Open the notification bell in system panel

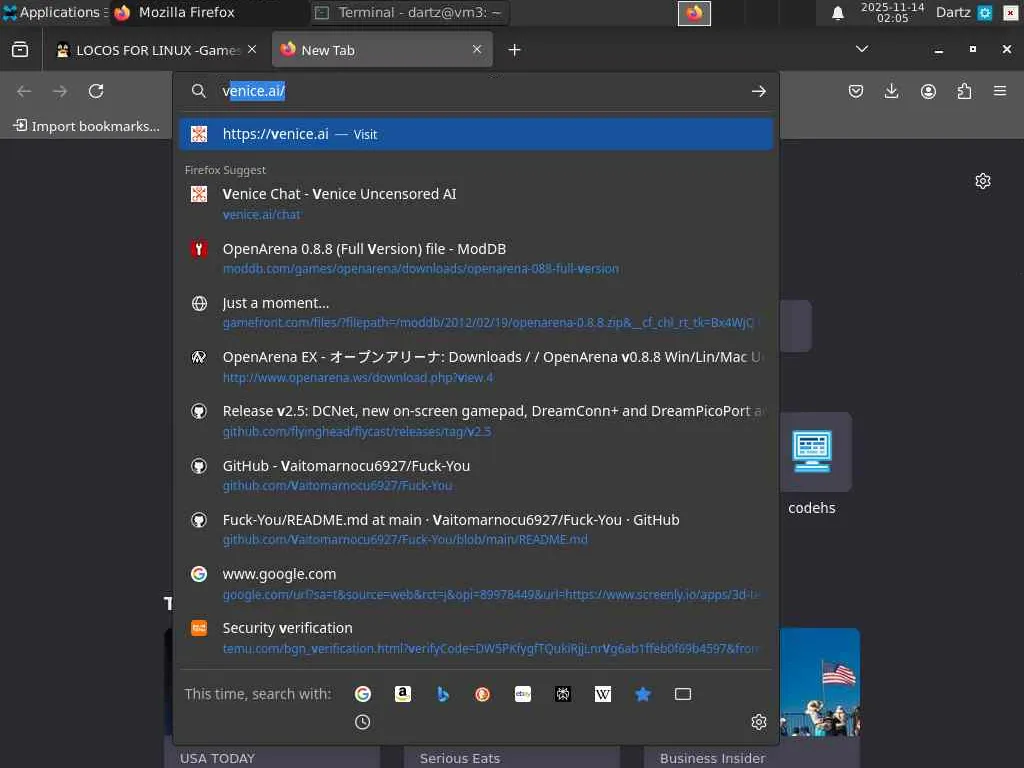coord(838,13)
